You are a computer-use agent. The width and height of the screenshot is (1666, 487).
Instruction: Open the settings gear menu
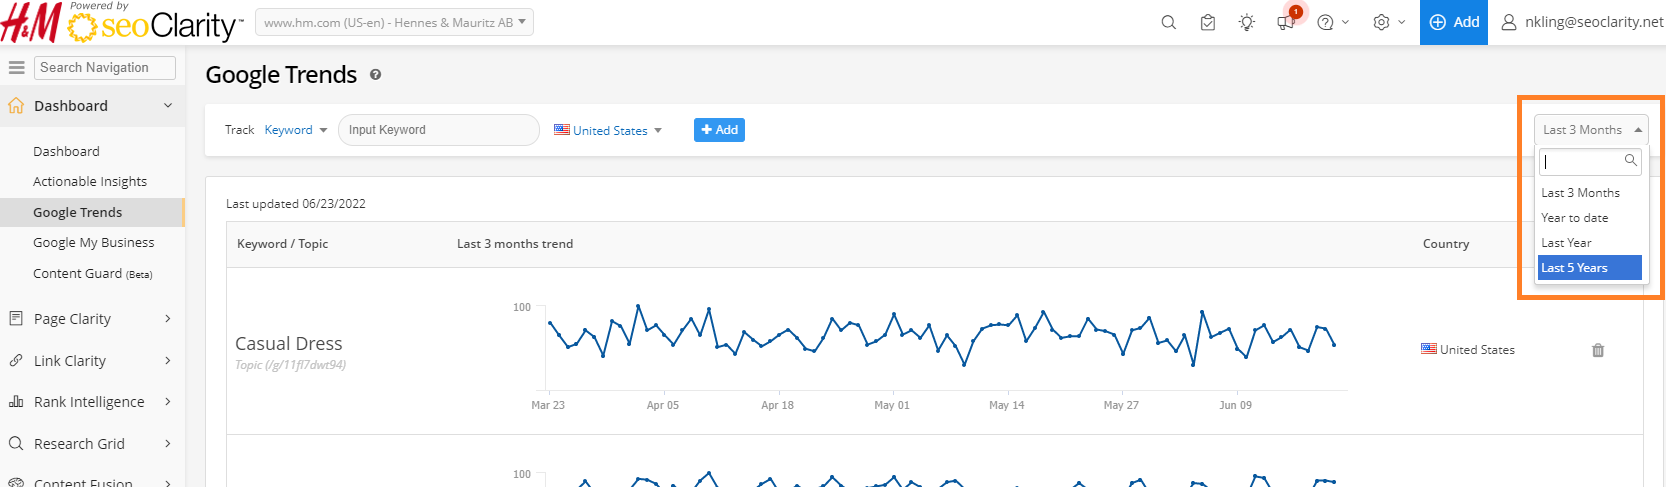tap(1388, 22)
